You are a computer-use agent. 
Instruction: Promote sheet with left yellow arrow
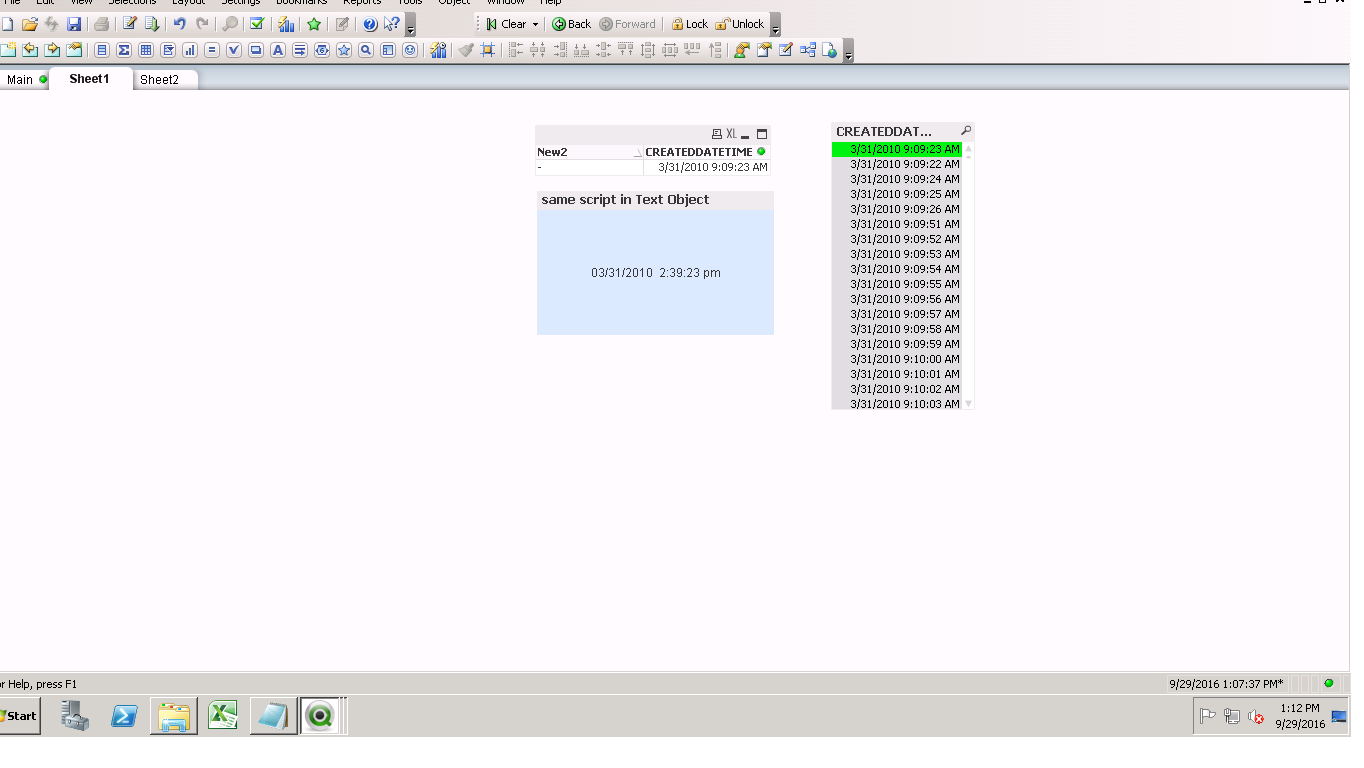tap(30, 50)
